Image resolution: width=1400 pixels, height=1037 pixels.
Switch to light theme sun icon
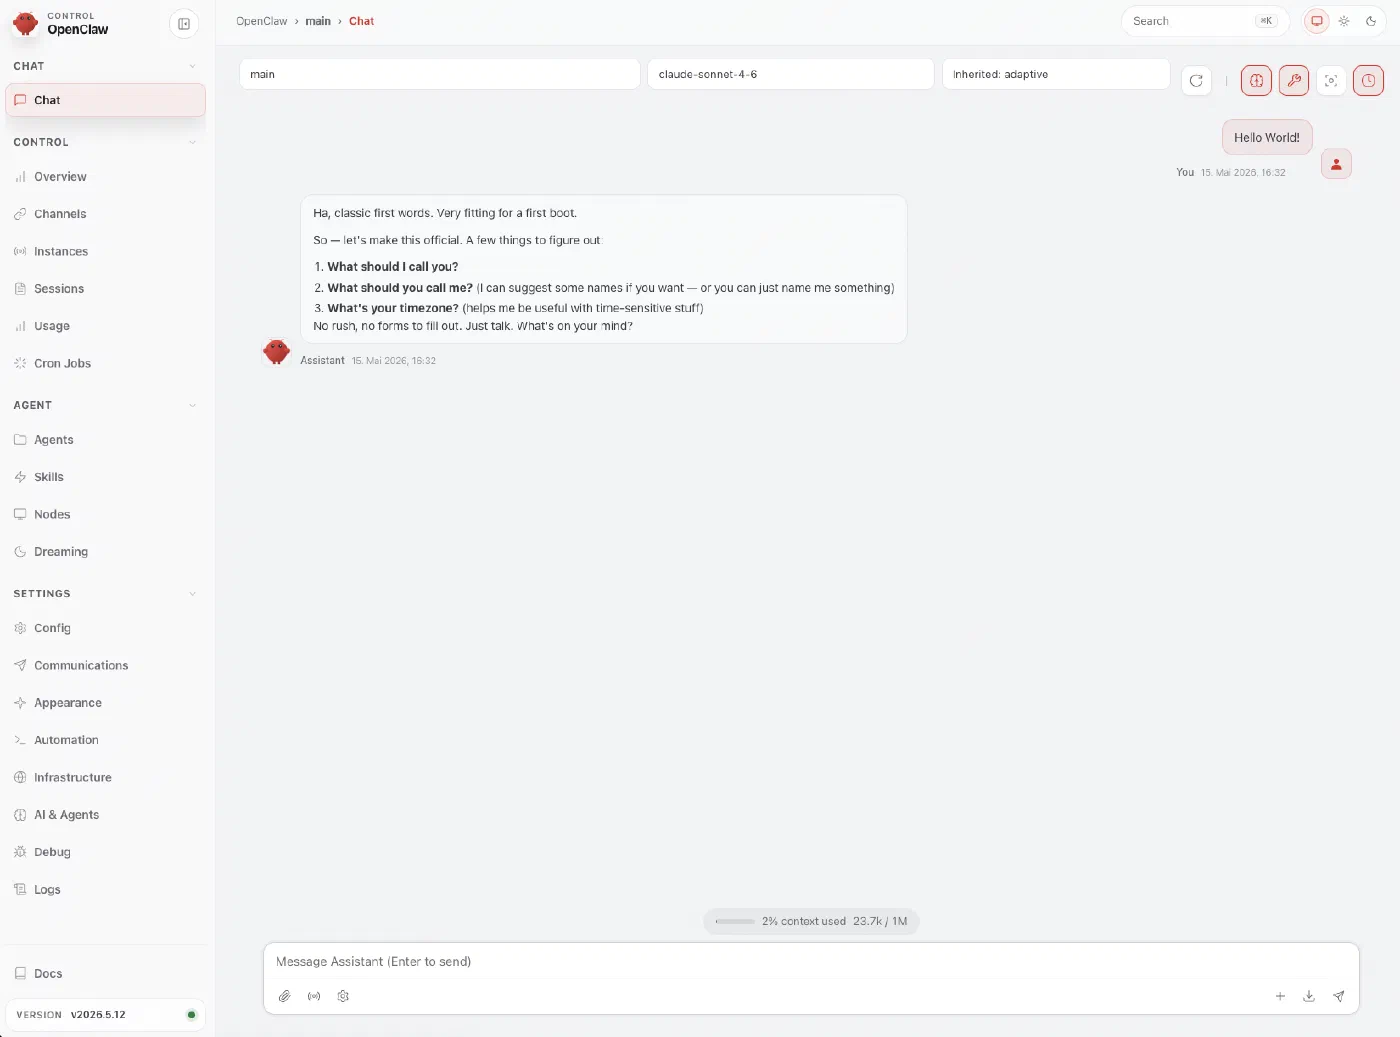pyautogui.click(x=1344, y=21)
